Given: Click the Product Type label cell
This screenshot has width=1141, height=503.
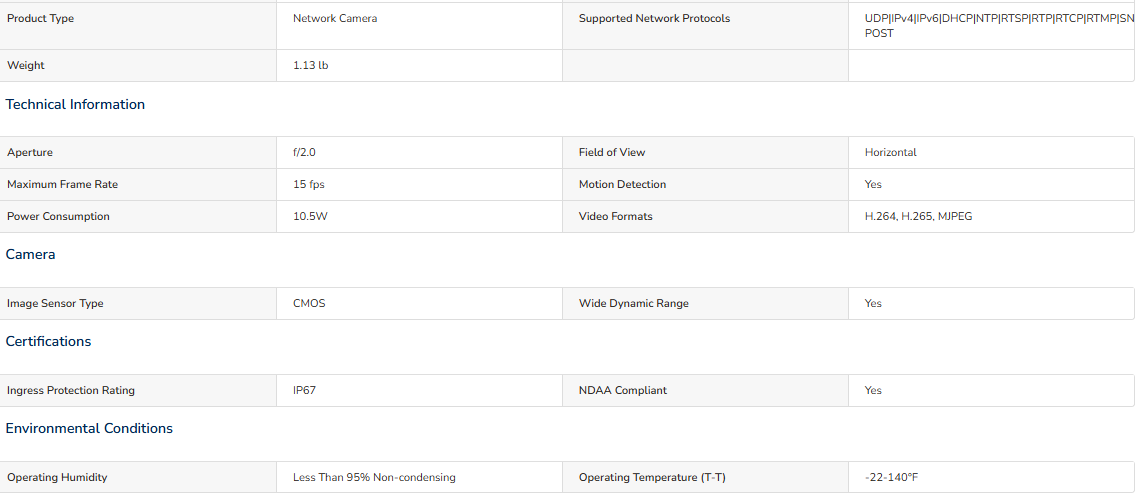Looking at the screenshot, I should click(x=138, y=26).
